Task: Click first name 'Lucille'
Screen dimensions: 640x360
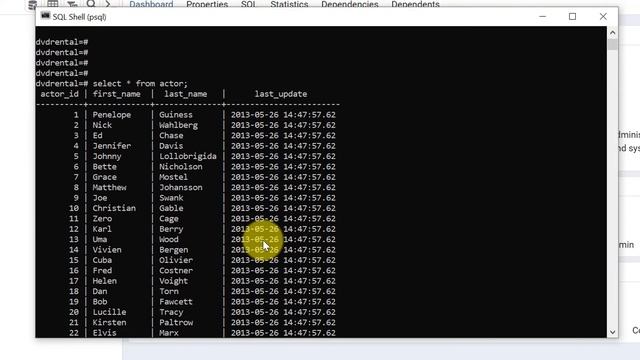Action: click(x=109, y=312)
